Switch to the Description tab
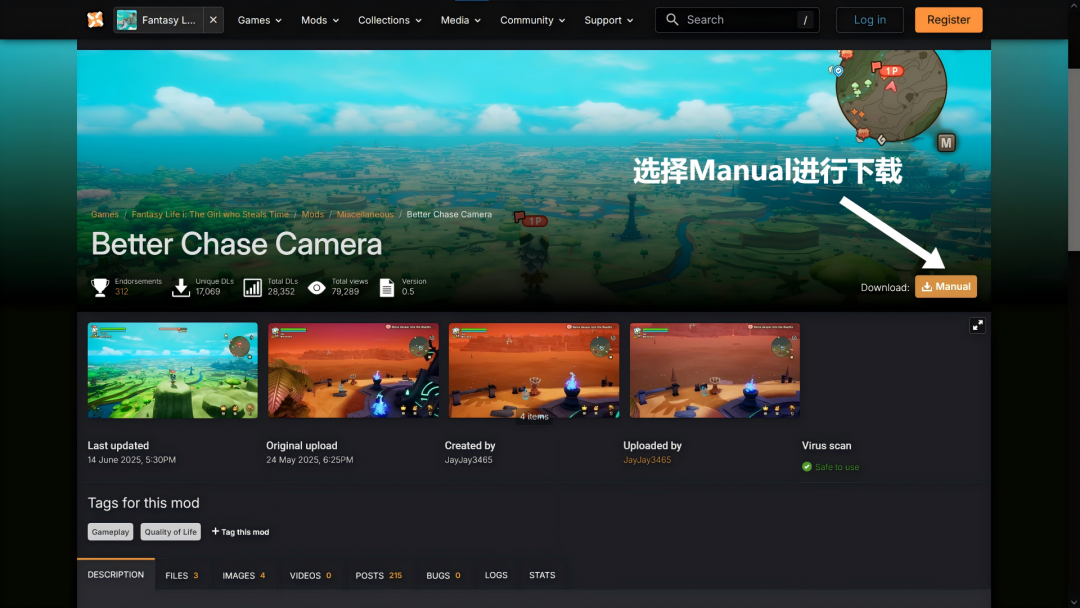The image size is (1080, 608). (116, 574)
